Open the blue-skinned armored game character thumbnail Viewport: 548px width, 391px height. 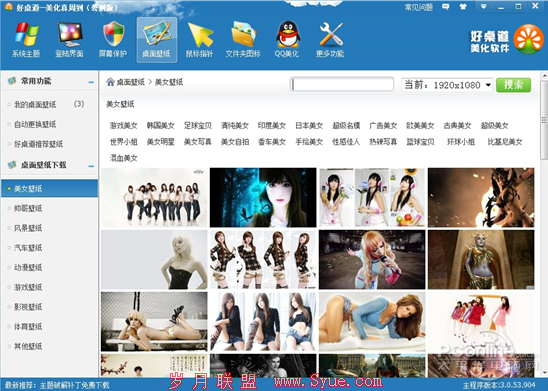coord(481,260)
